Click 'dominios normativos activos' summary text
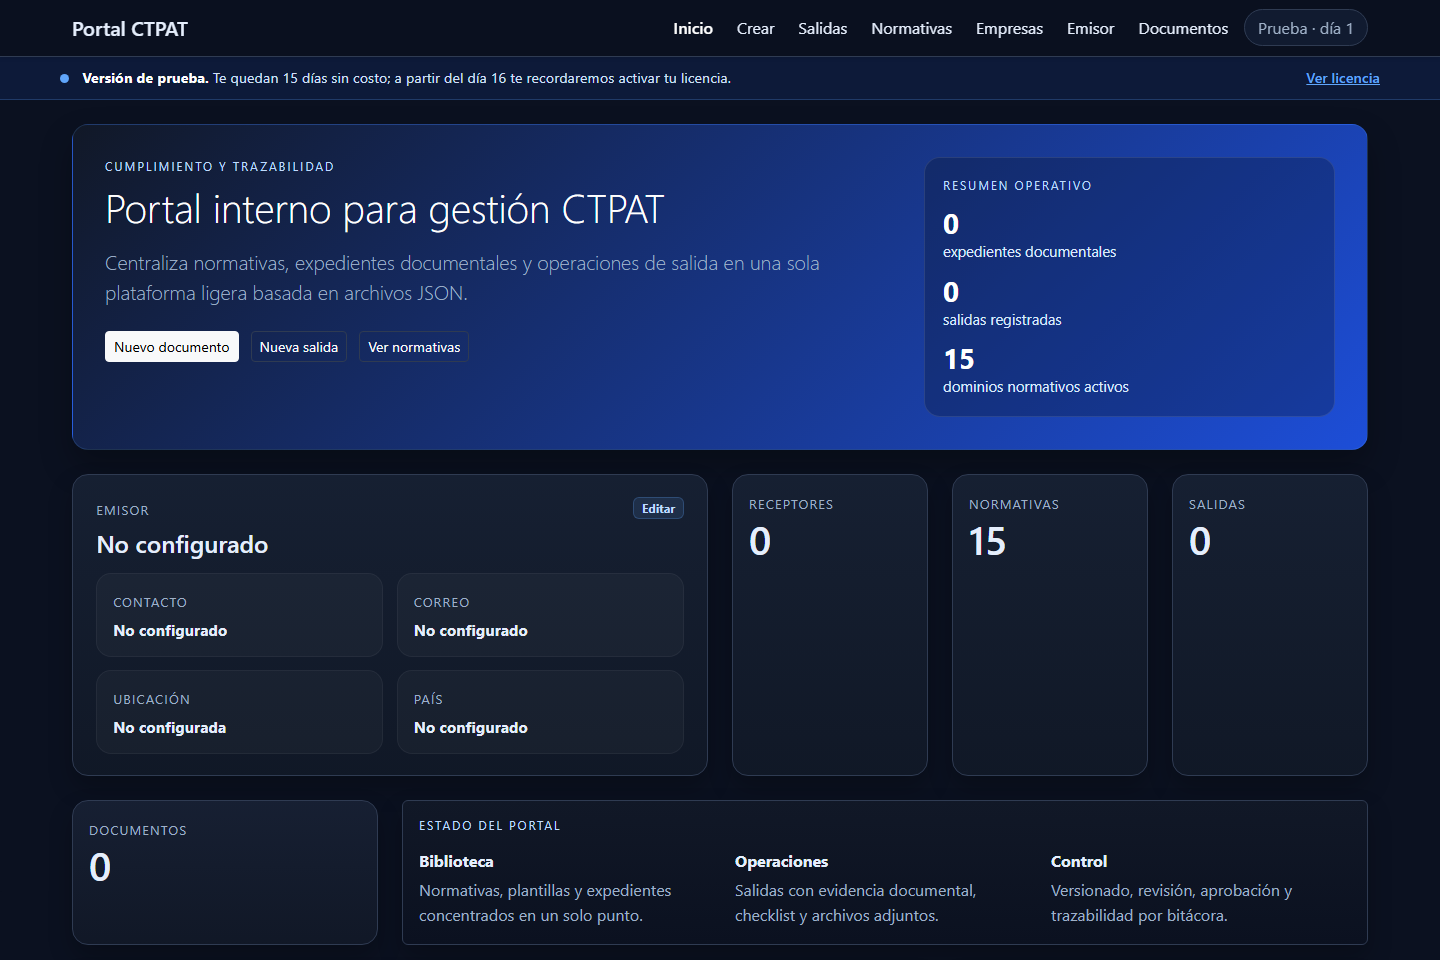The height and width of the screenshot is (960, 1440). point(1036,387)
